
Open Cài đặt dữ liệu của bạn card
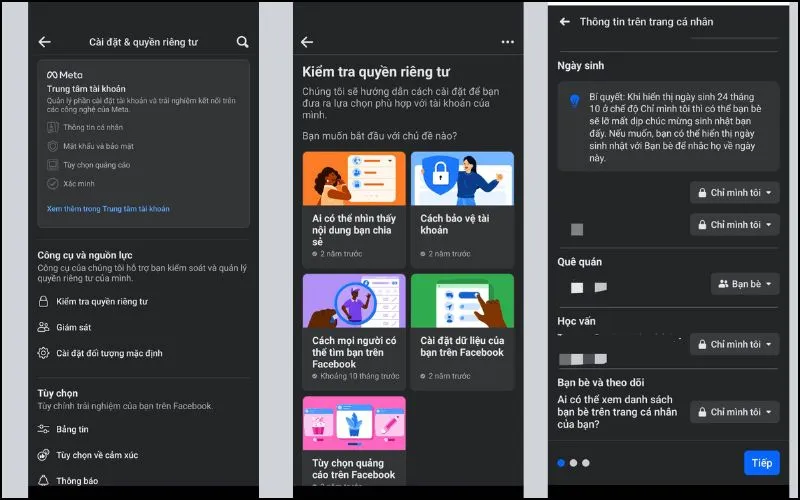tap(461, 330)
